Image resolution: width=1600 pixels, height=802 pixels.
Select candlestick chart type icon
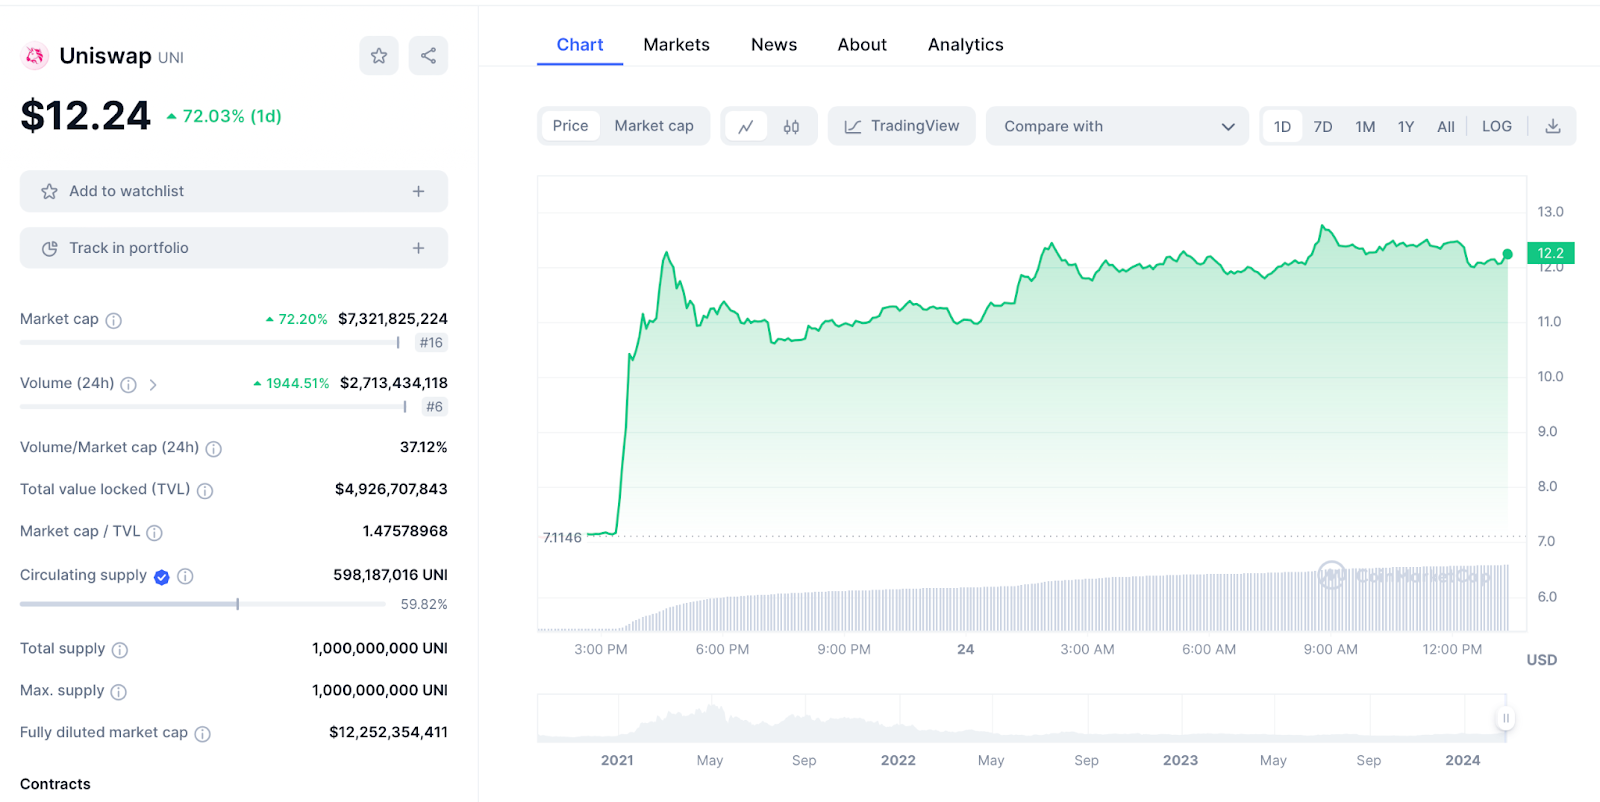tap(791, 126)
